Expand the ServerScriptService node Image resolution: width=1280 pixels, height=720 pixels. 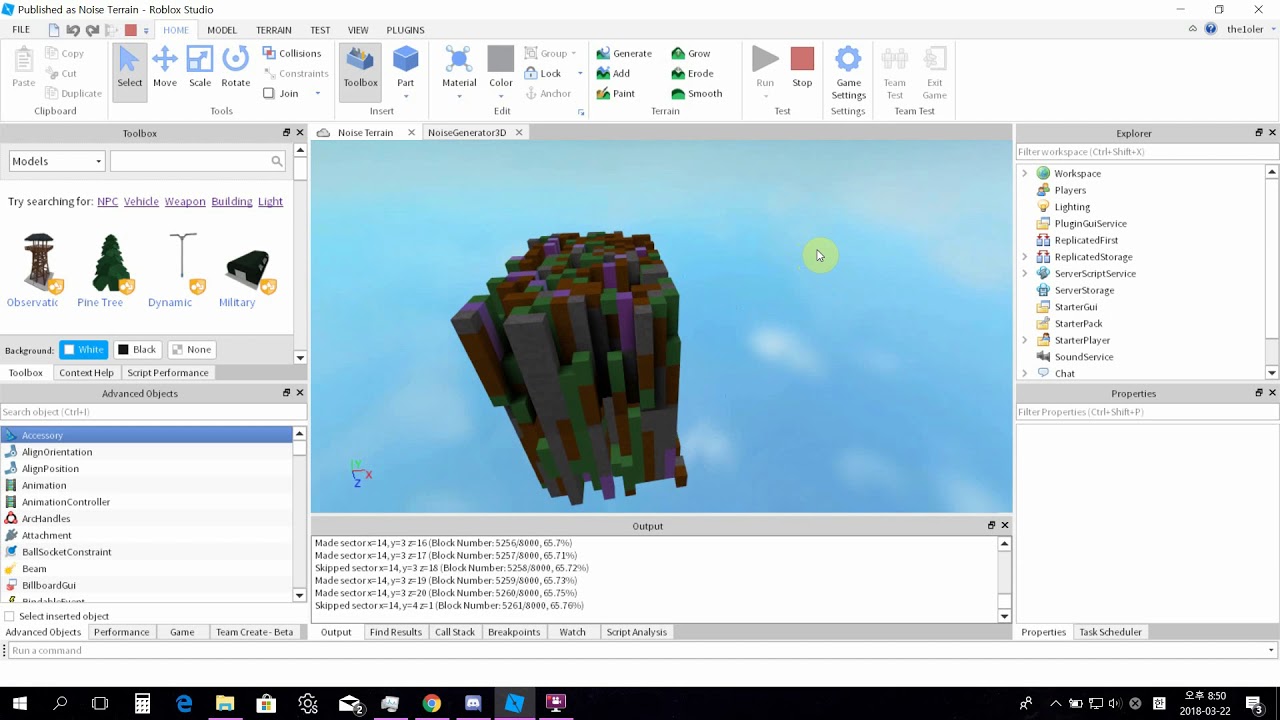[1024, 273]
